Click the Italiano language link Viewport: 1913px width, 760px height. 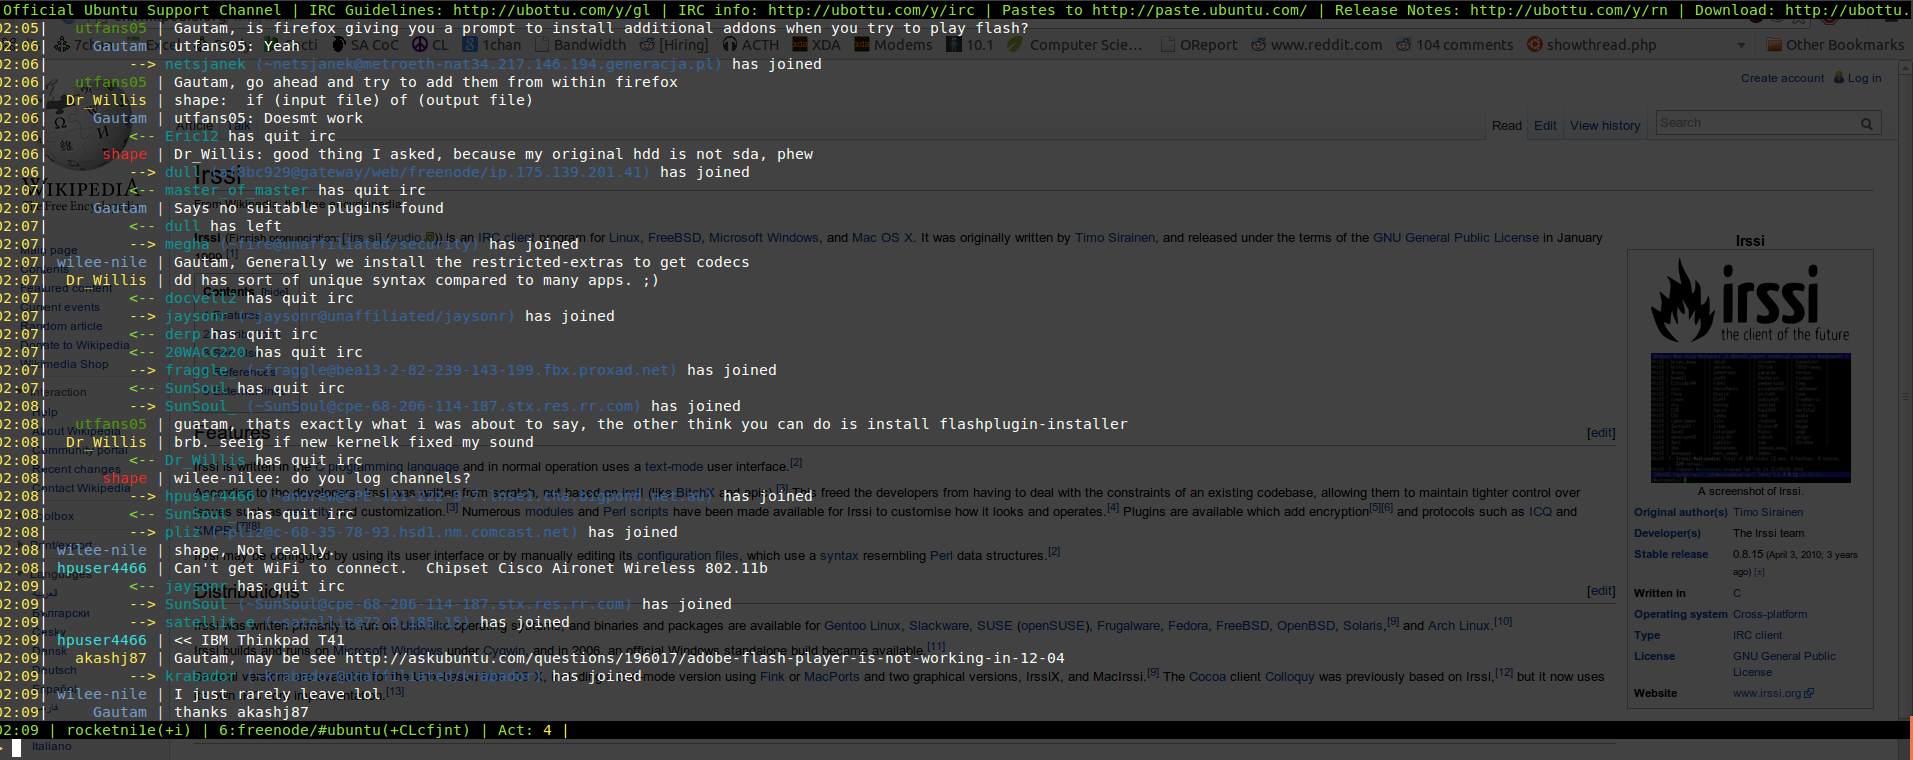coord(51,746)
